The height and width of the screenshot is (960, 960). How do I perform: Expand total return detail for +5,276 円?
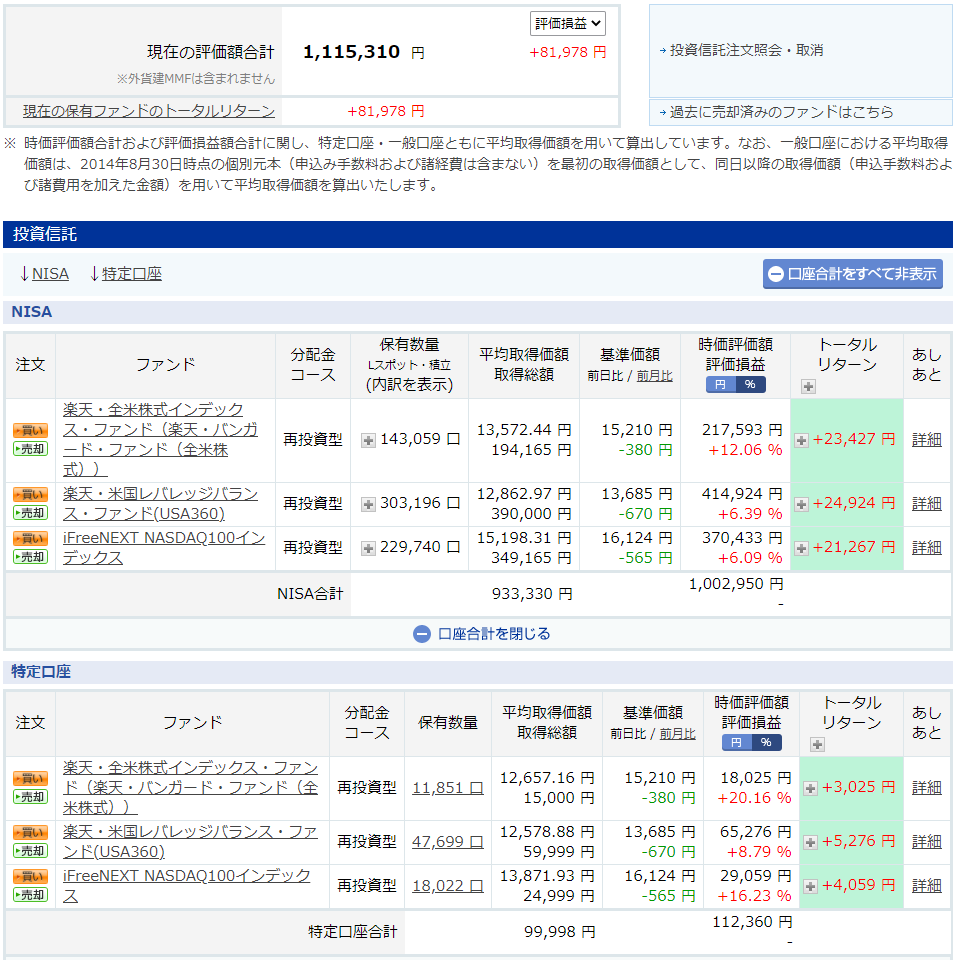[810, 842]
